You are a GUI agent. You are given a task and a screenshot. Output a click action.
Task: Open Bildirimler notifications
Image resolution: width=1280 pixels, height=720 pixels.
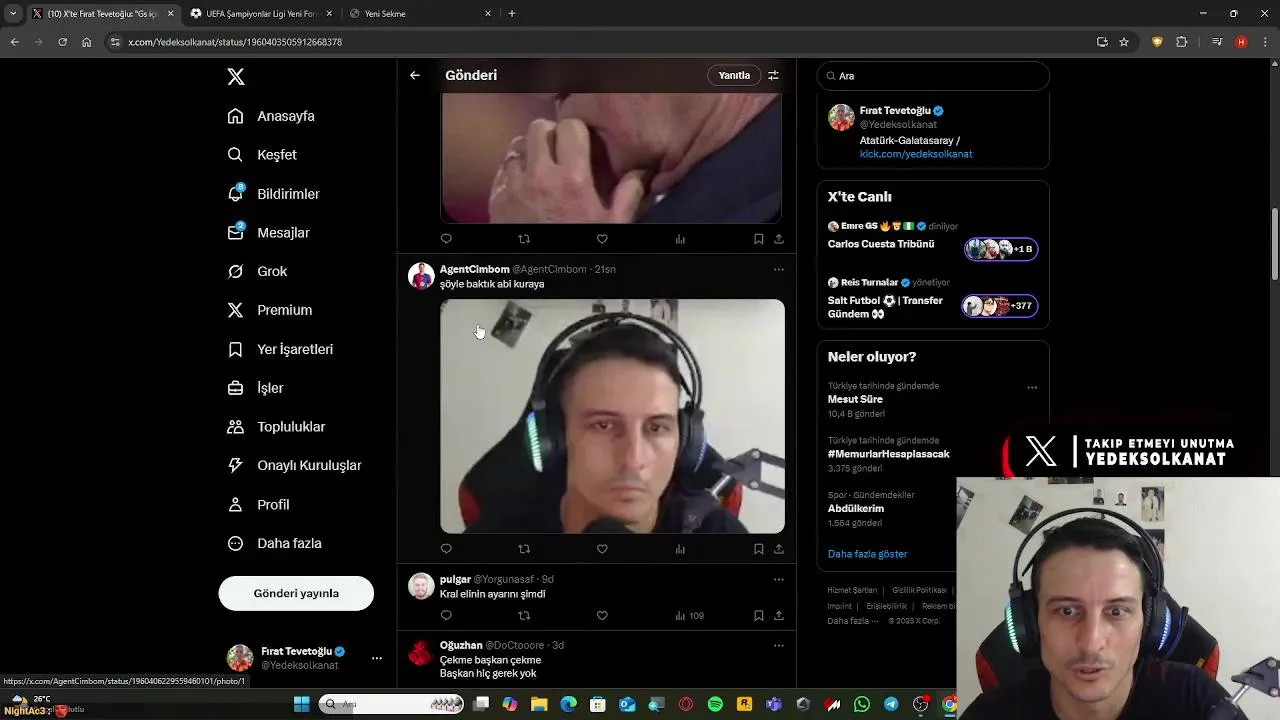tap(274, 194)
